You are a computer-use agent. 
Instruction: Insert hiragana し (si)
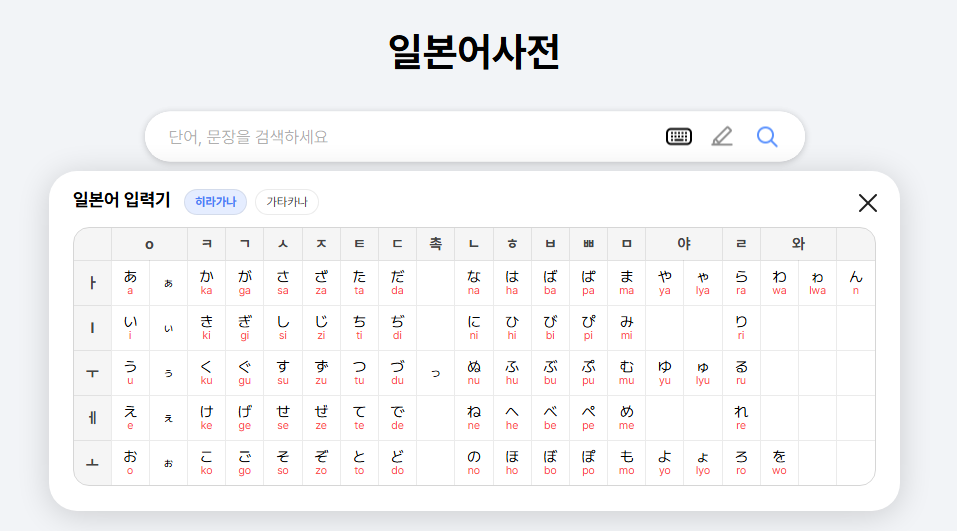point(283,328)
